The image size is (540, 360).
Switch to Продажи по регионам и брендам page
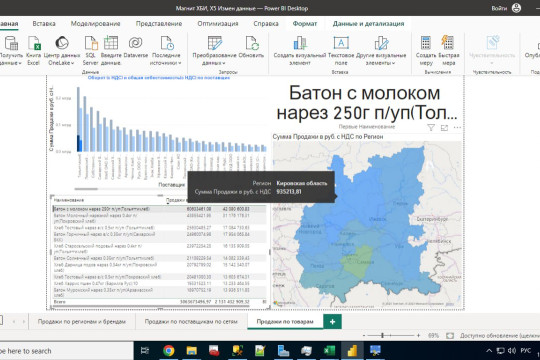(x=82, y=321)
